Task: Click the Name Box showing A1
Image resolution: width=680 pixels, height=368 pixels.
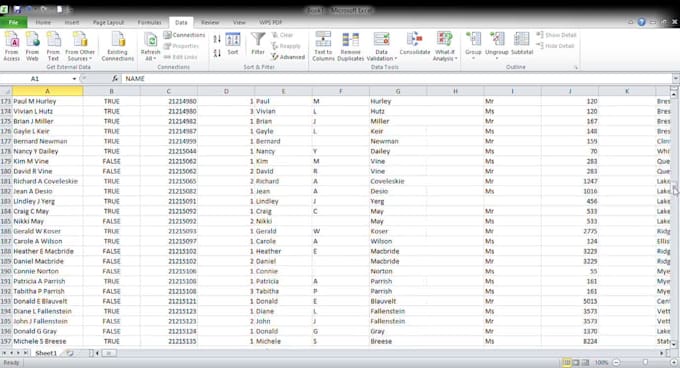Action: pyautogui.click(x=36, y=78)
